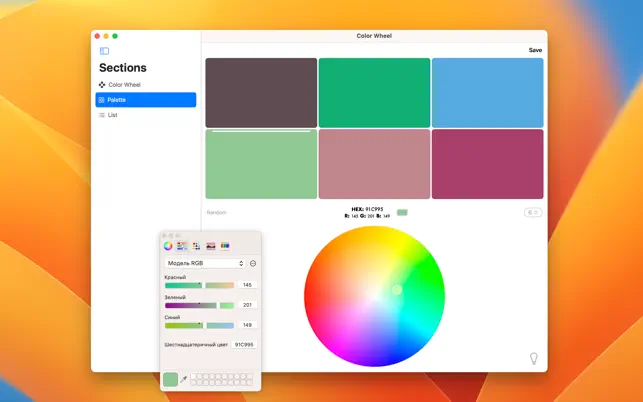This screenshot has width=643, height=402.
Task: Select the sky blue palette swatch
Action: point(488,93)
